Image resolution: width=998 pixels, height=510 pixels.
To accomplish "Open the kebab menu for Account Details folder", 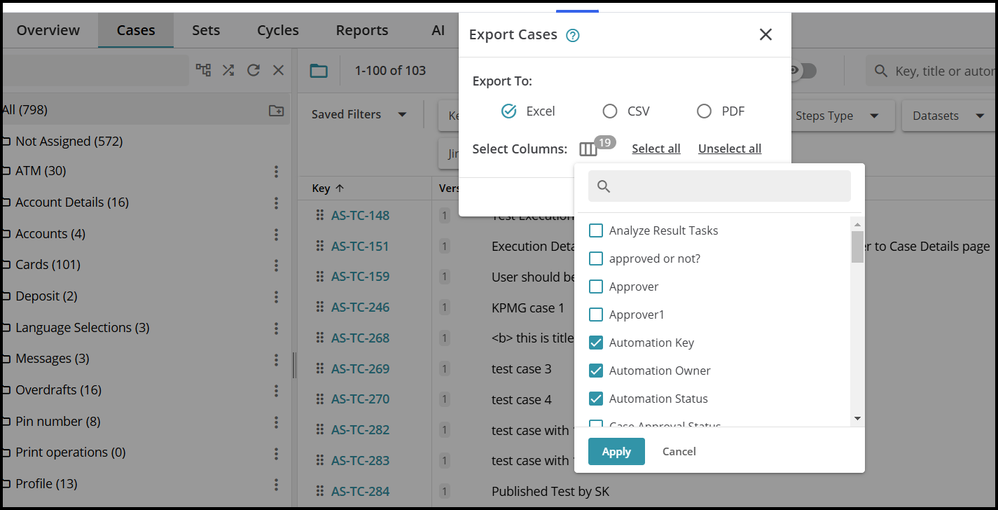I will 276,202.
